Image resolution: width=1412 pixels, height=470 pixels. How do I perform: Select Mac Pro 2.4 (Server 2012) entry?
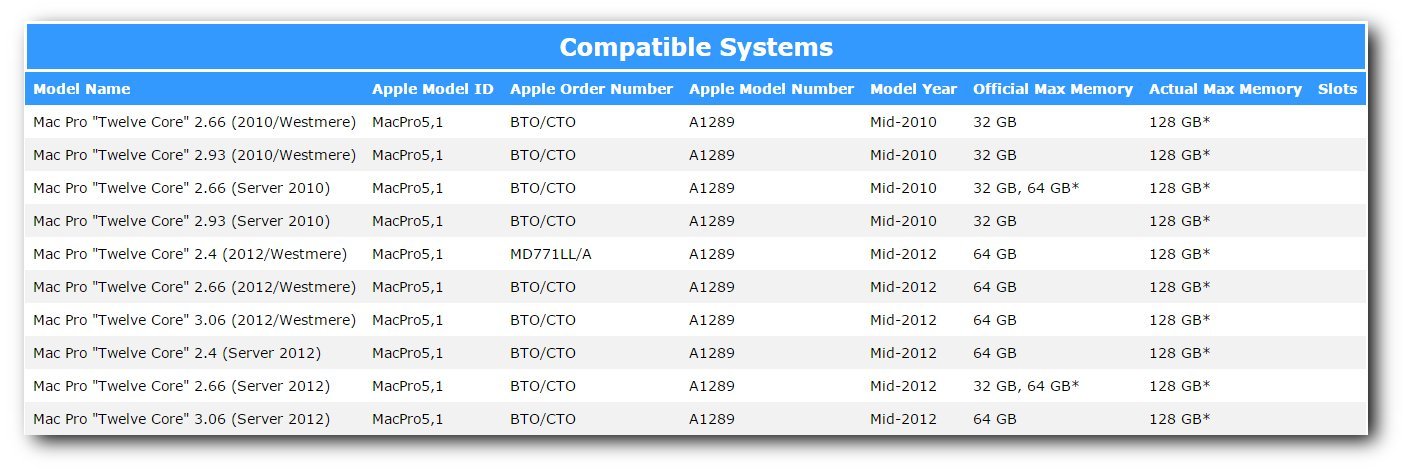tap(177, 353)
